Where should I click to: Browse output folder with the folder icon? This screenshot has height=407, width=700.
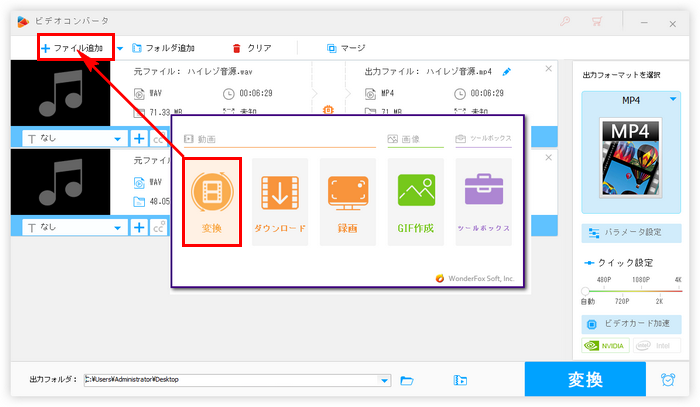(407, 380)
